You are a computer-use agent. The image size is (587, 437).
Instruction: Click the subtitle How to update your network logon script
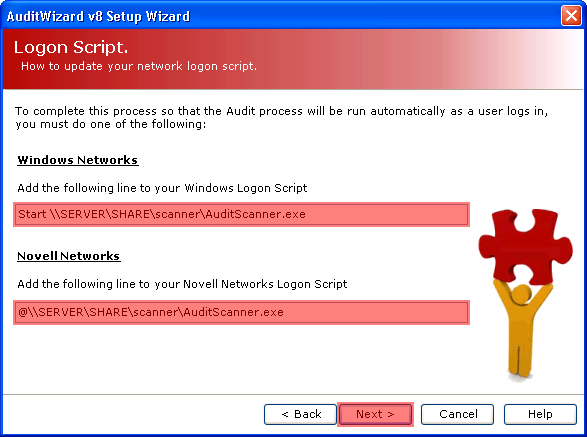tap(139, 66)
